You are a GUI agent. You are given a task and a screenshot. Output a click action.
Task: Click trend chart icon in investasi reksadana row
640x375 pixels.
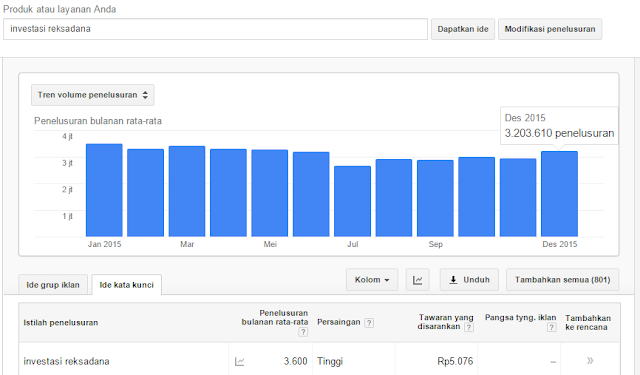(x=240, y=362)
